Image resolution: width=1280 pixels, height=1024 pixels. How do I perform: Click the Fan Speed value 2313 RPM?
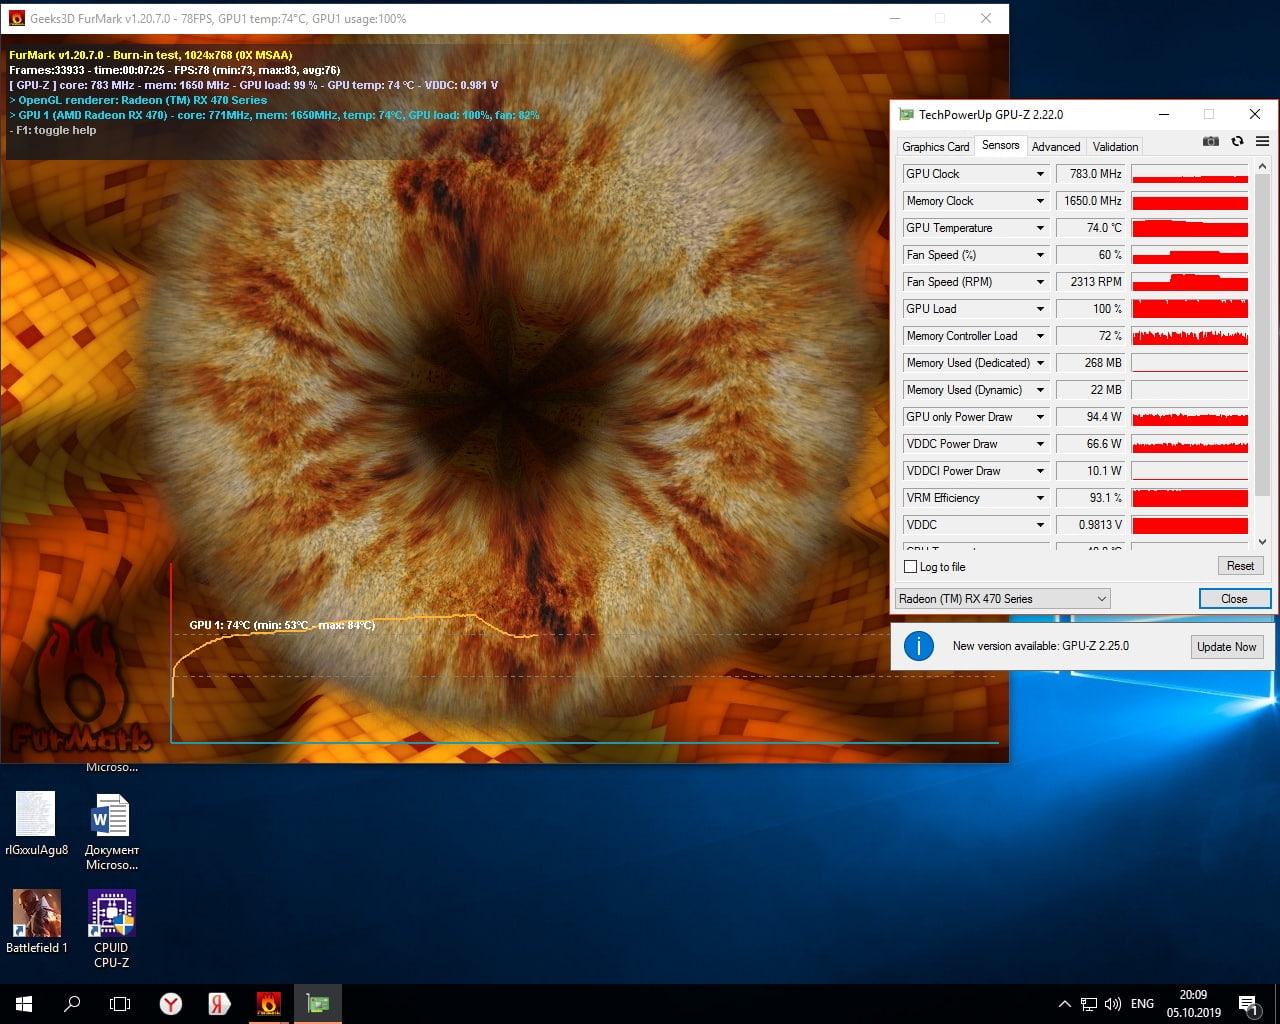coord(1091,282)
